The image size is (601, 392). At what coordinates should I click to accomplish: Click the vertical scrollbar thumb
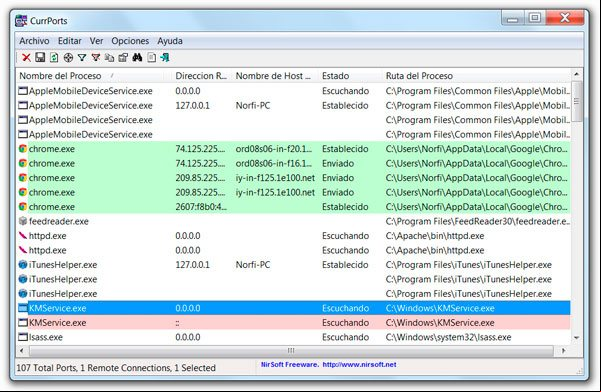tap(576, 101)
